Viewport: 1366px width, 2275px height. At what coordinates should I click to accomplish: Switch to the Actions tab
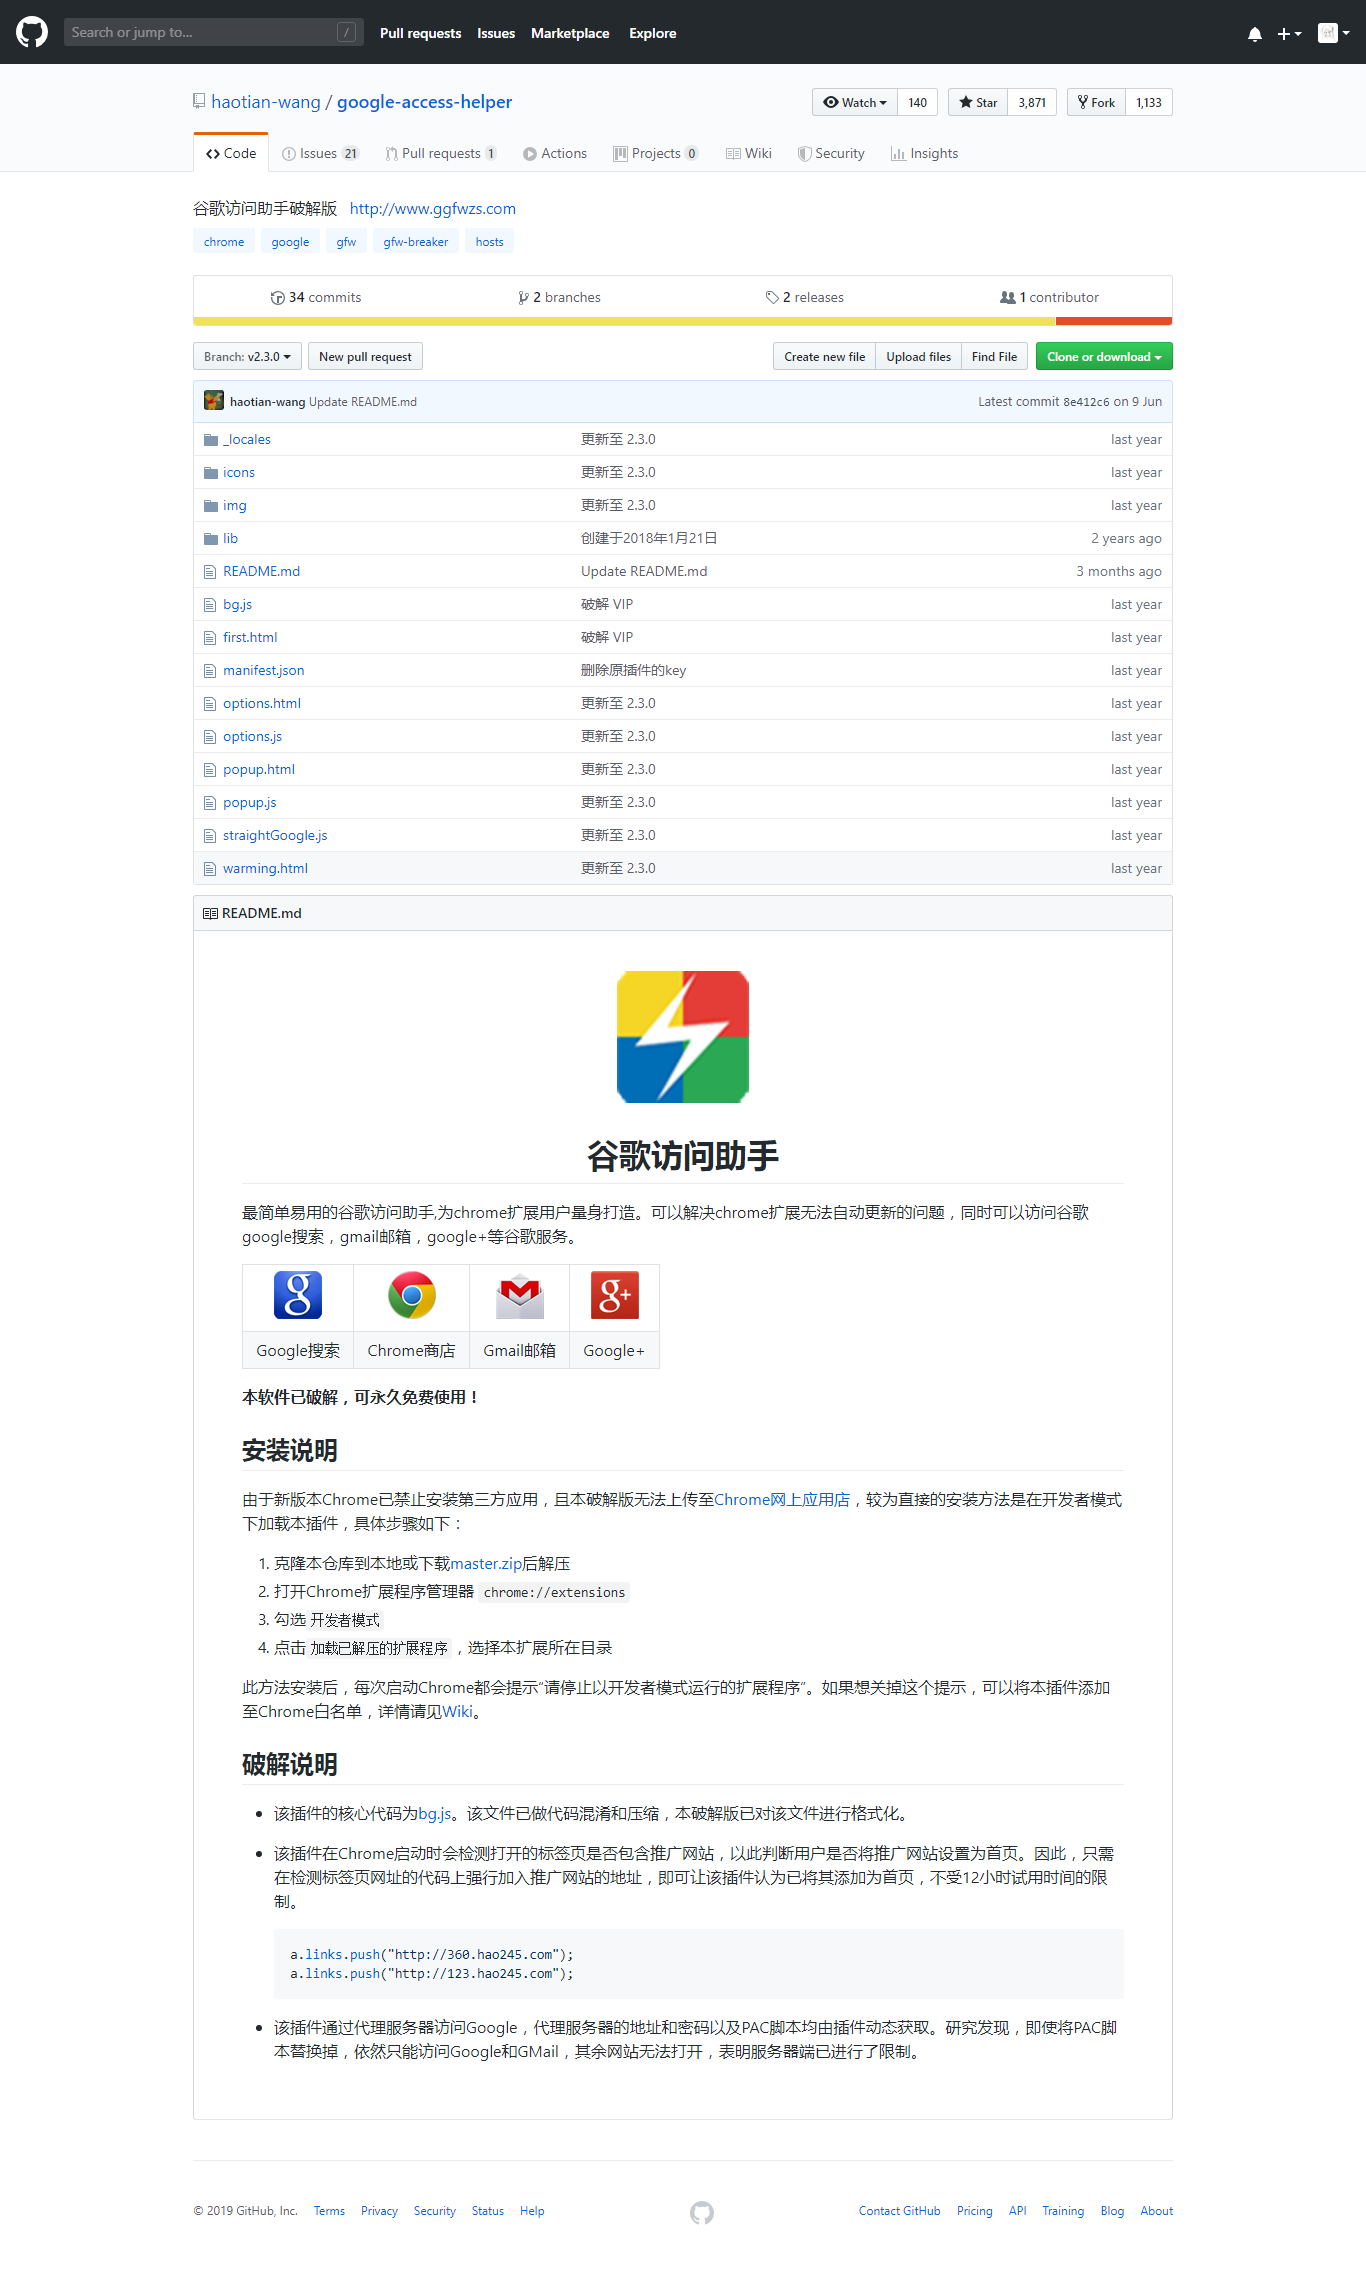555,153
